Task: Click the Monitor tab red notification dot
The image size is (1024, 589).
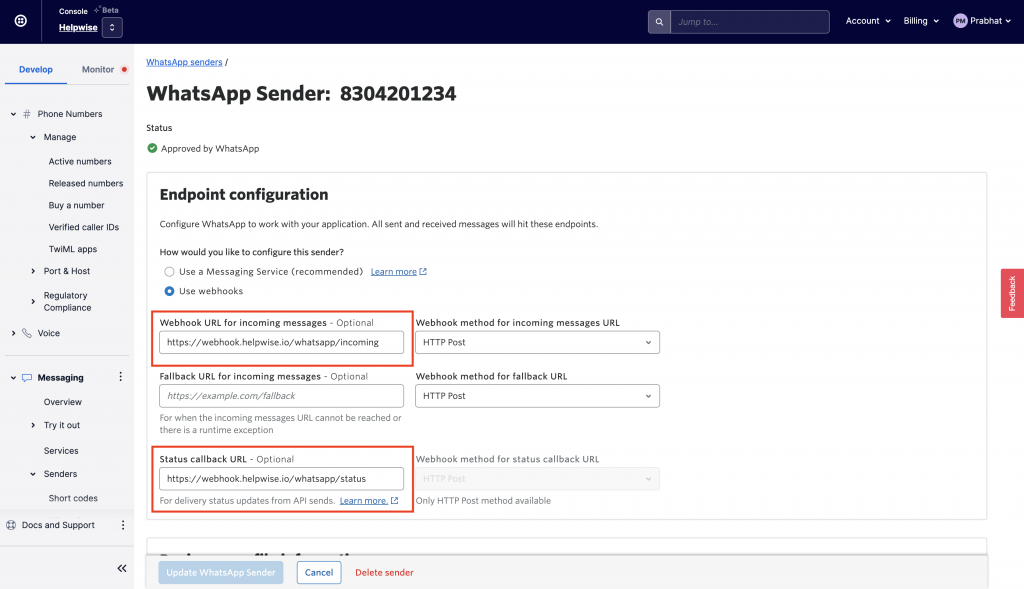Action: coord(124,69)
